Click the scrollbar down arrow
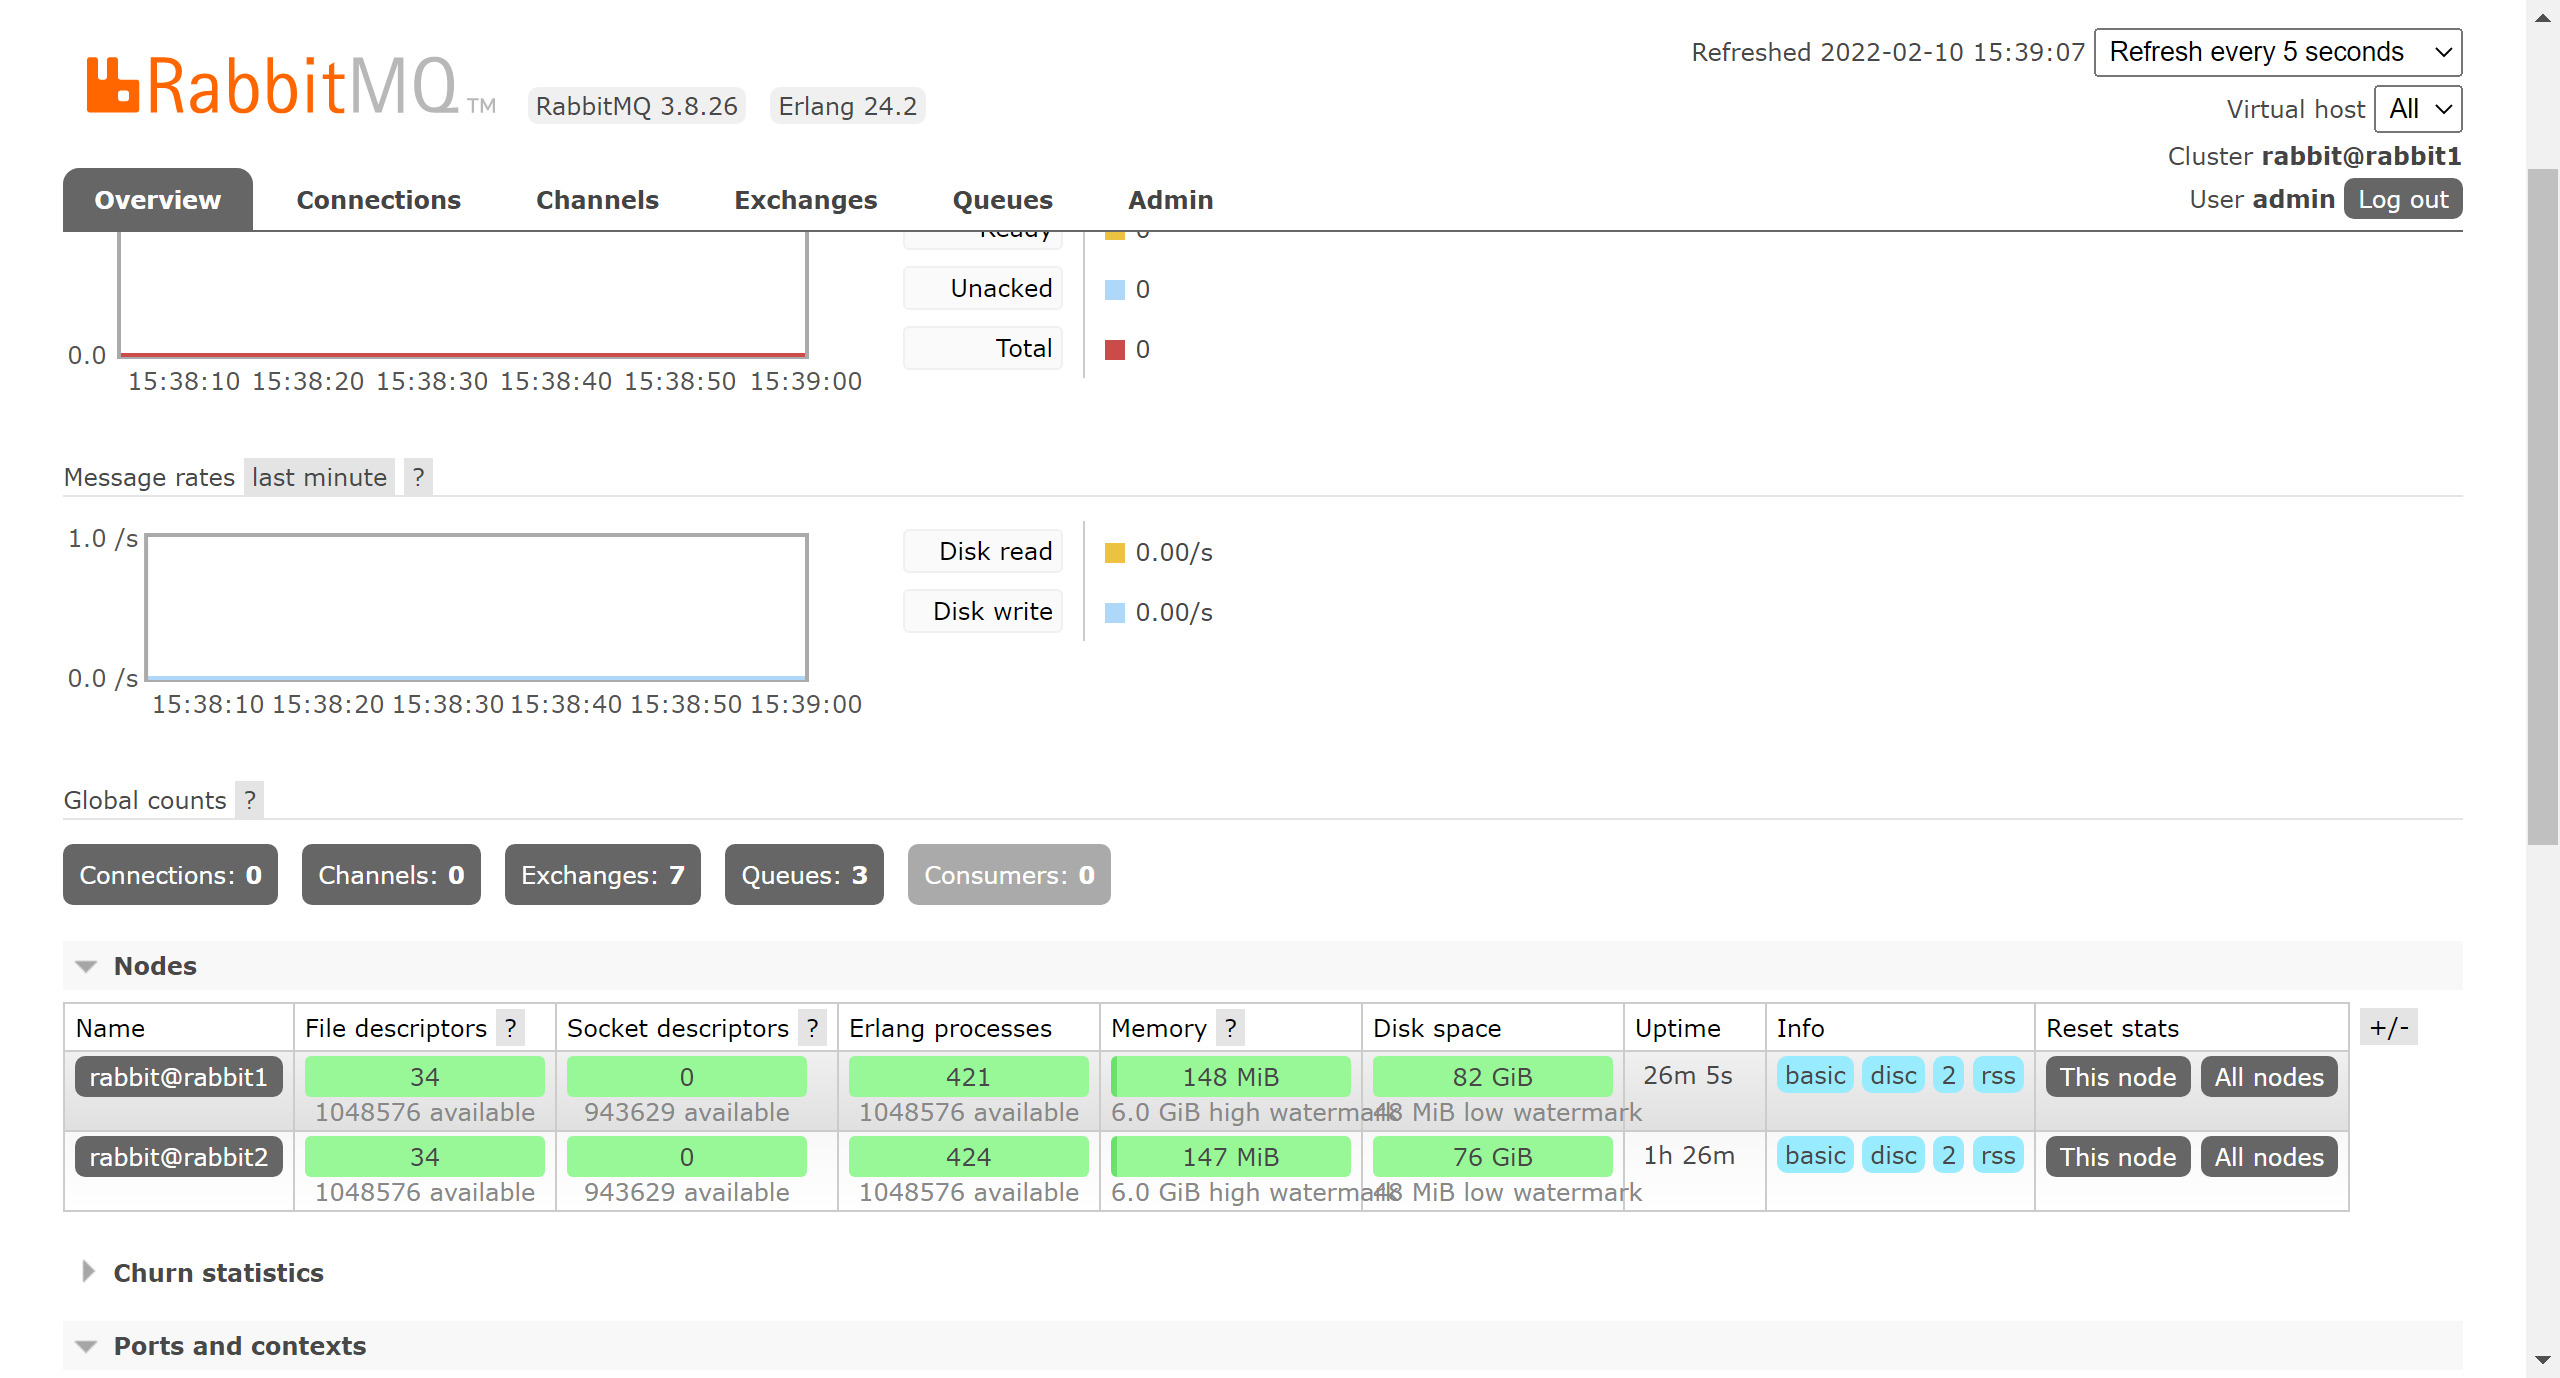Image resolution: width=2560 pixels, height=1378 pixels. pyautogui.click(x=2543, y=1360)
